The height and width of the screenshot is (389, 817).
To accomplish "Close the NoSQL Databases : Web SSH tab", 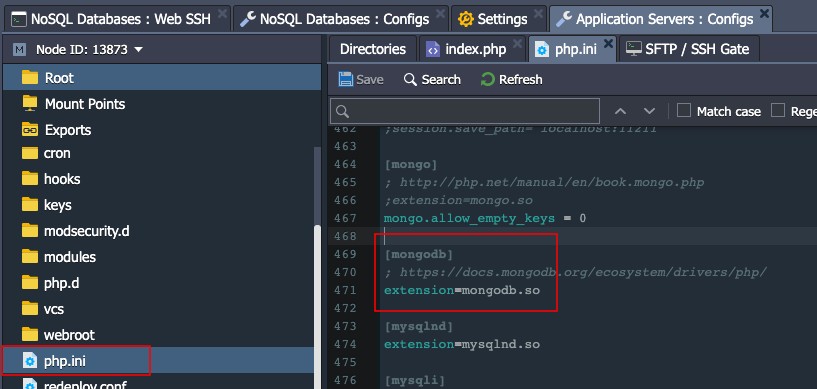I will [222, 14].
